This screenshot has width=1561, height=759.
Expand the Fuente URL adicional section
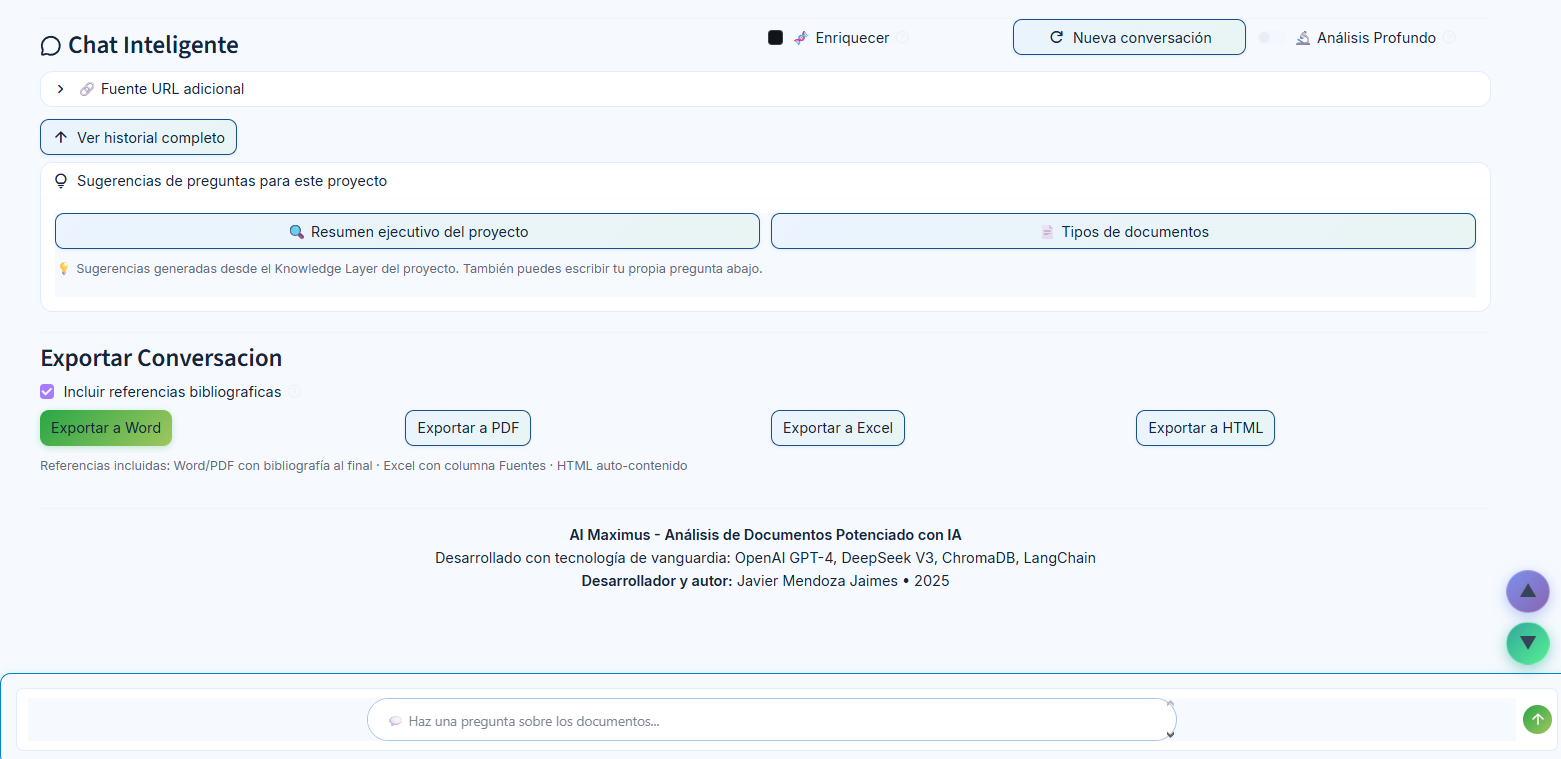765,89
